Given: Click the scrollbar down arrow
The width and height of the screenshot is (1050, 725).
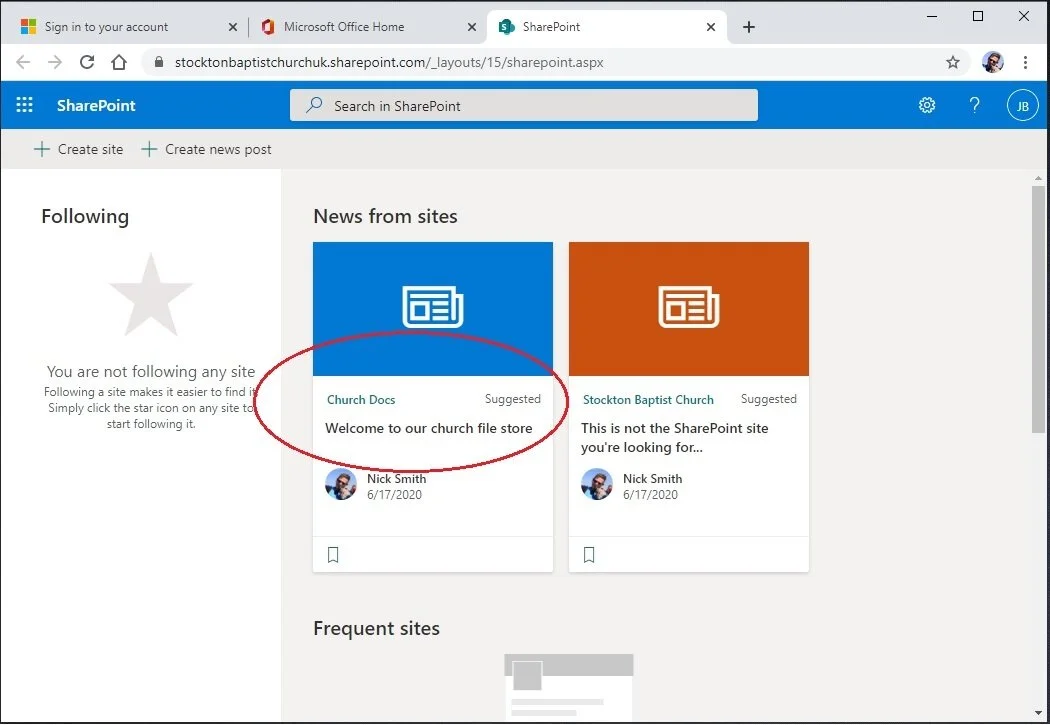Looking at the screenshot, I should click(x=1038, y=714).
